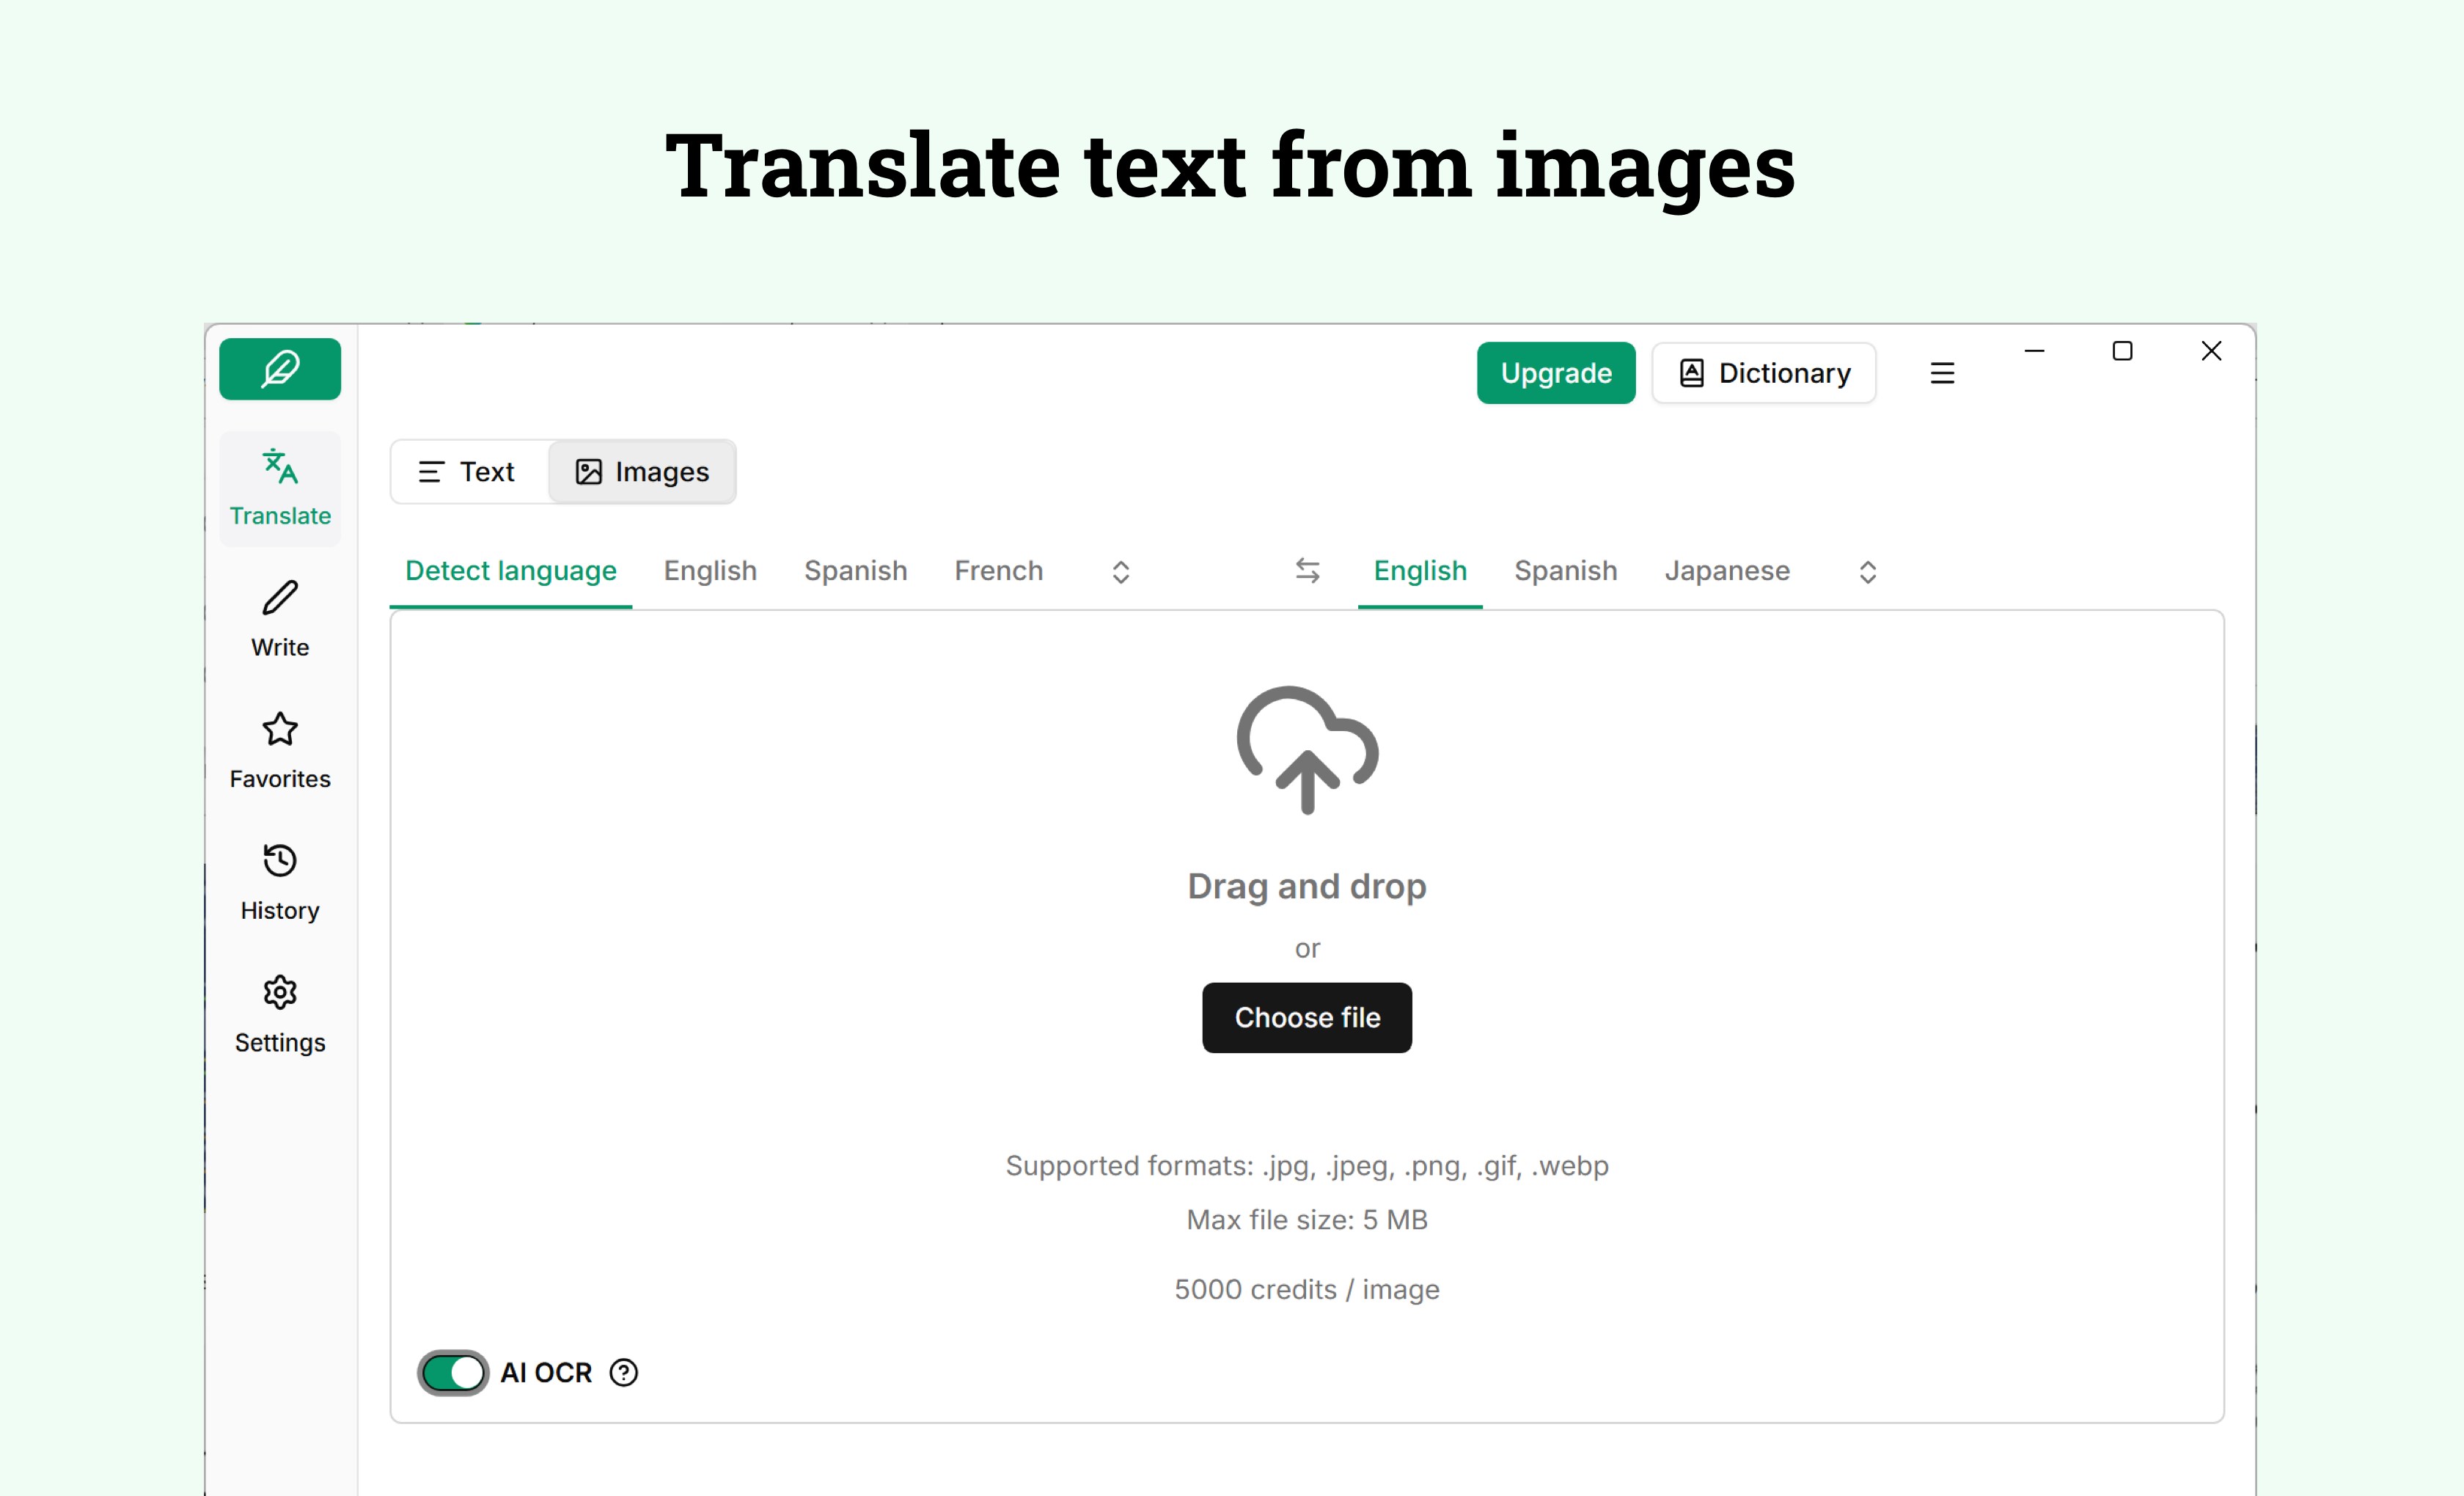Screen dimensions: 2464x1496
Task: Open the Translate section in sidebar
Action: (279, 488)
